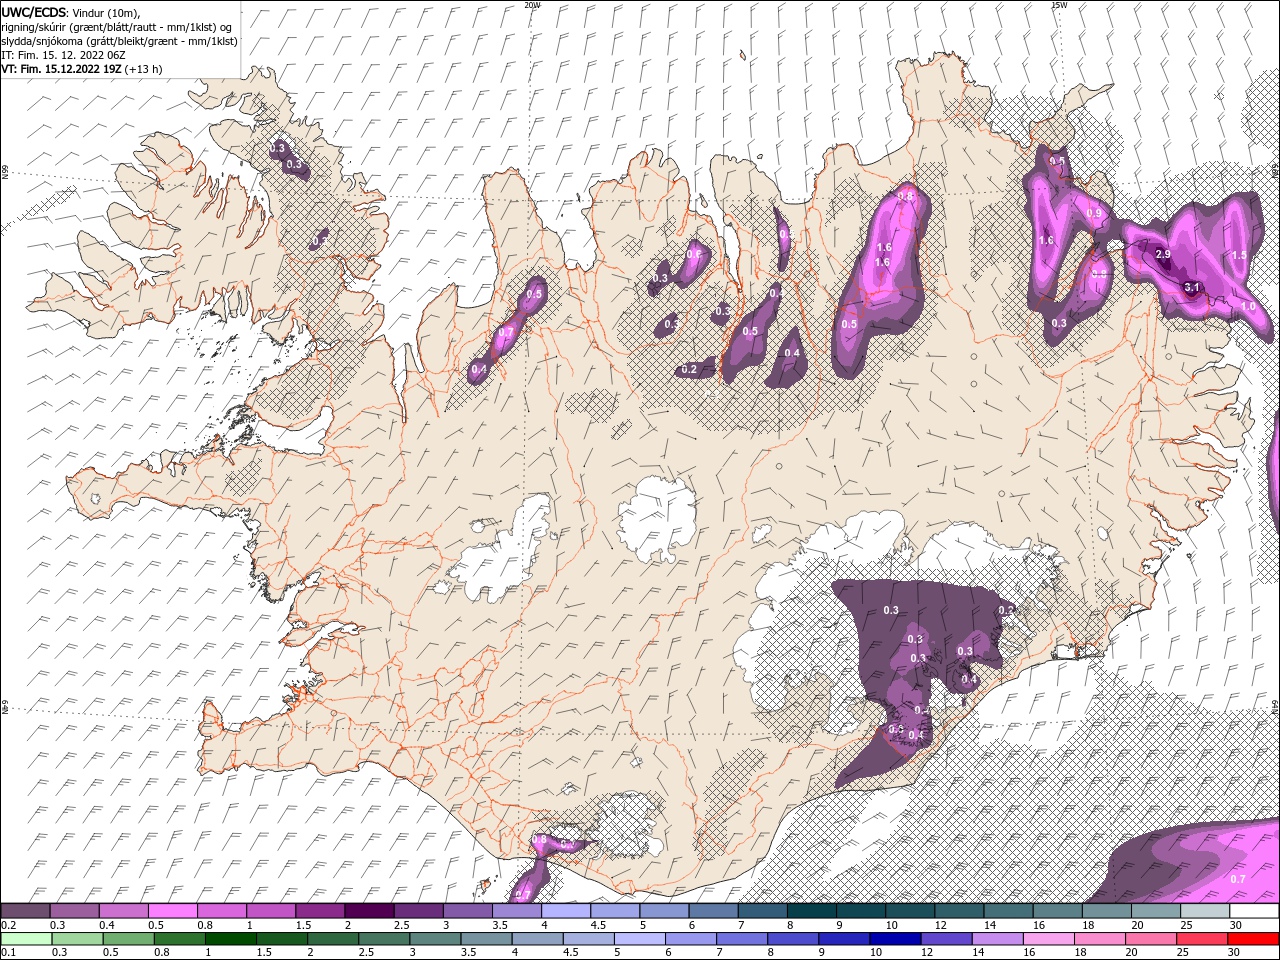
Task: Pick the light grey snow swatch starting at 25
Action: (x=1205, y=911)
